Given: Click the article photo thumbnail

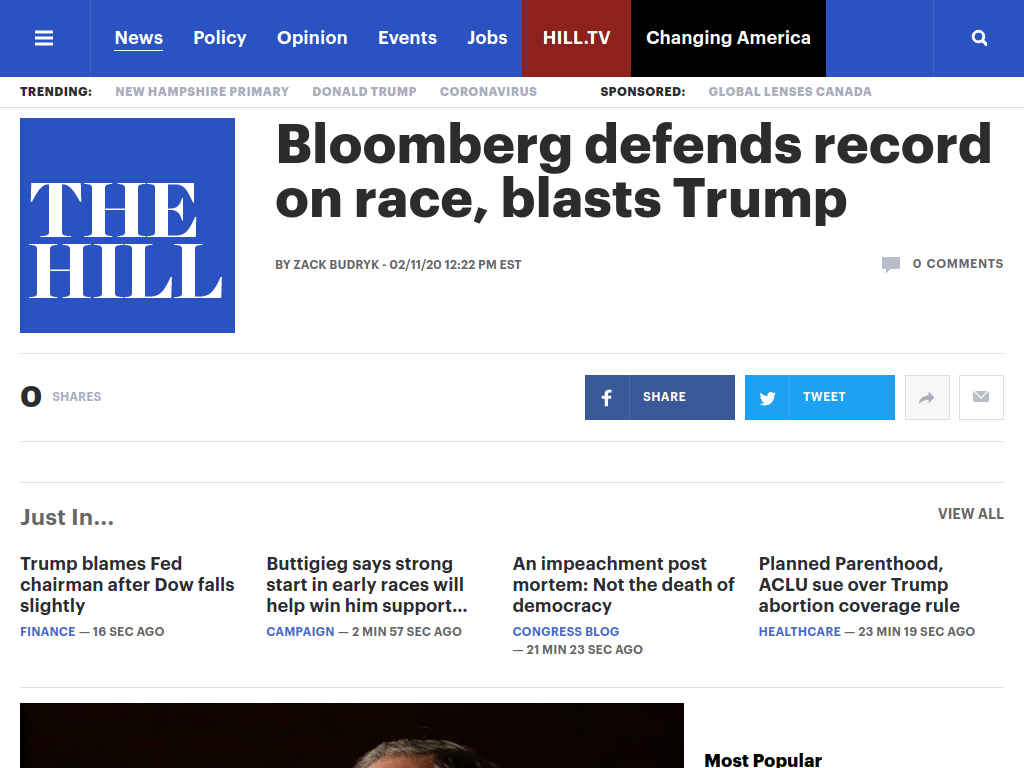Looking at the screenshot, I should coord(352,735).
